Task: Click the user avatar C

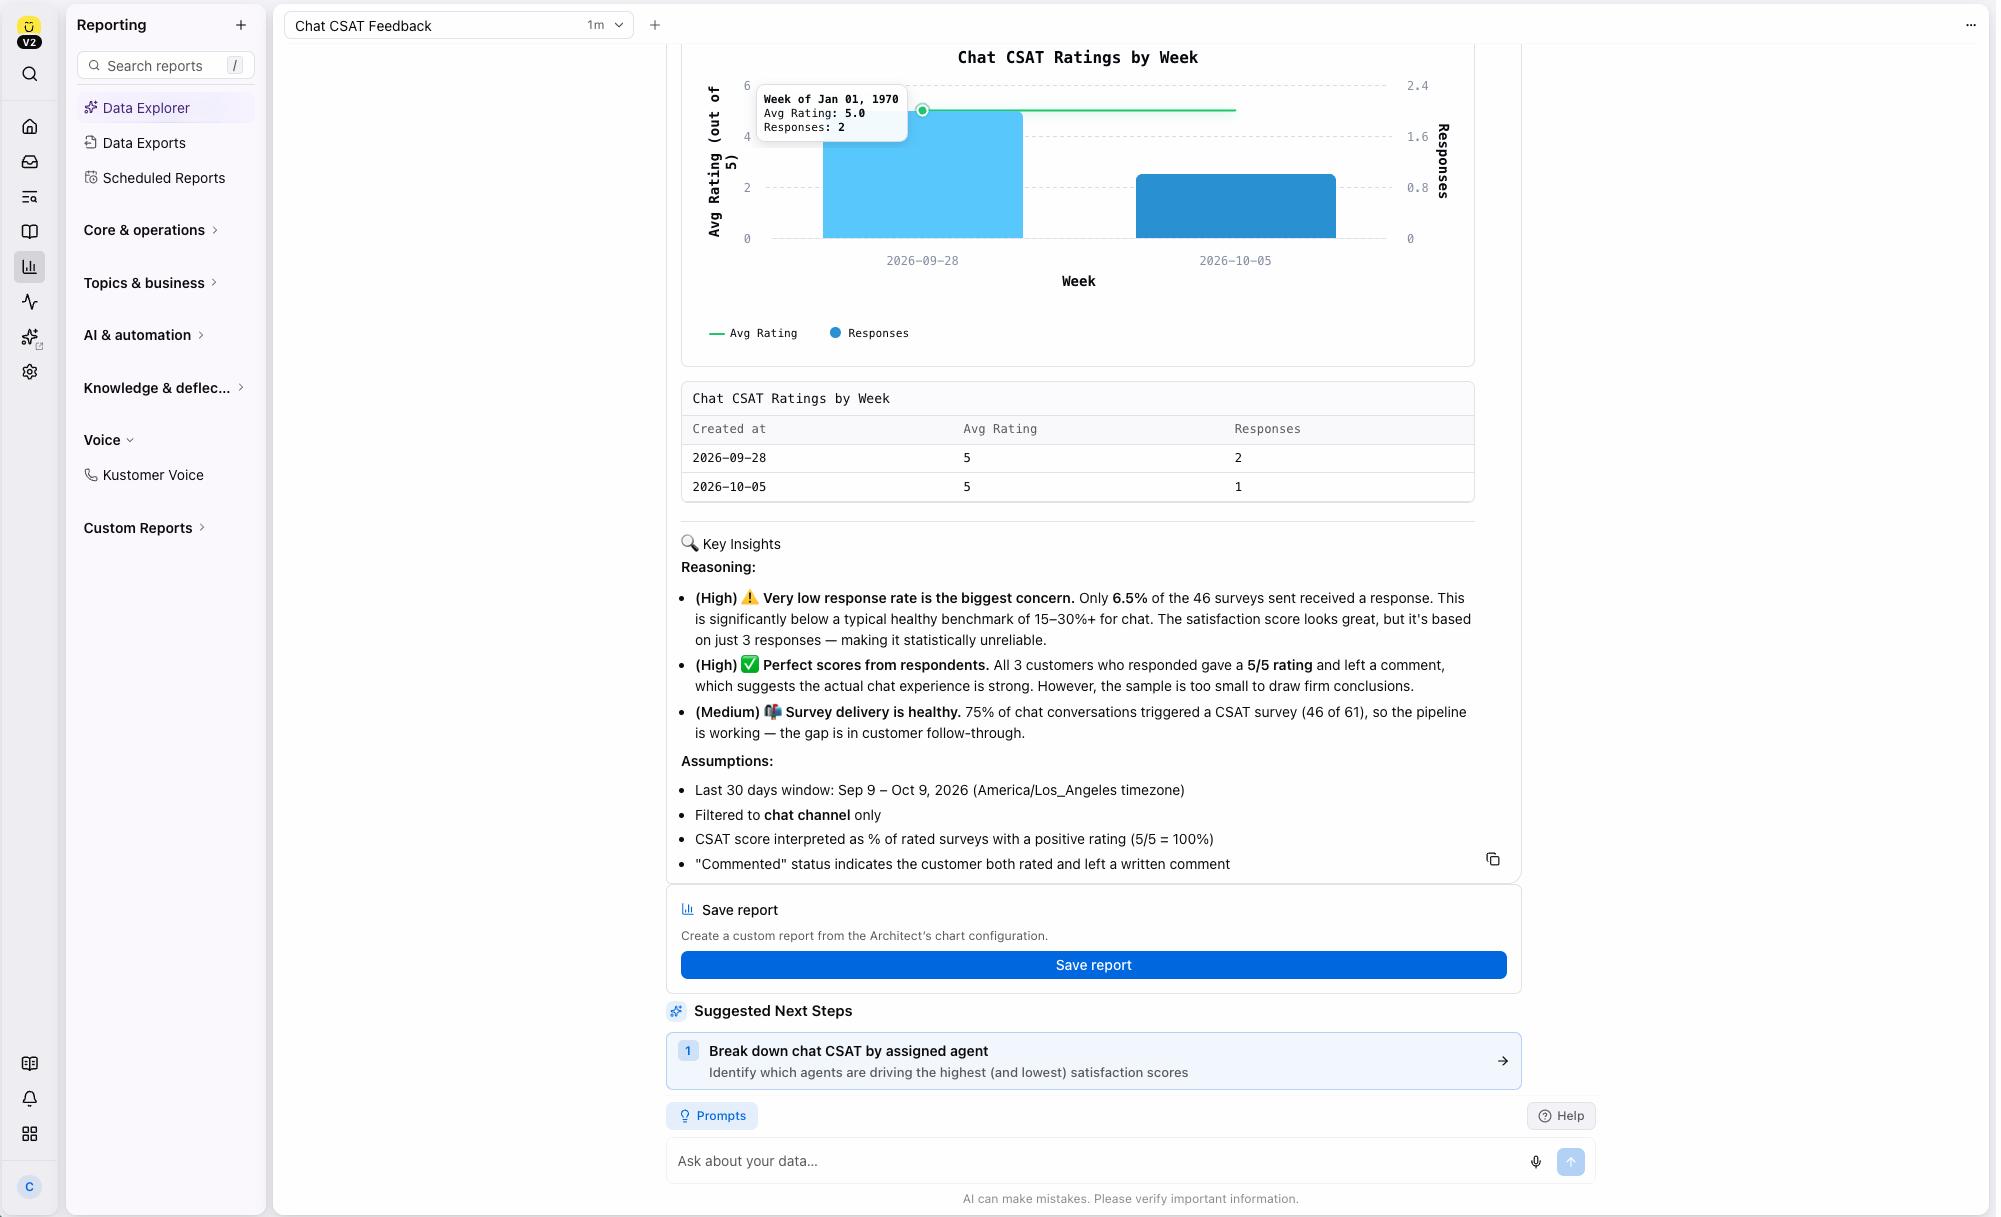Action: 29,1187
